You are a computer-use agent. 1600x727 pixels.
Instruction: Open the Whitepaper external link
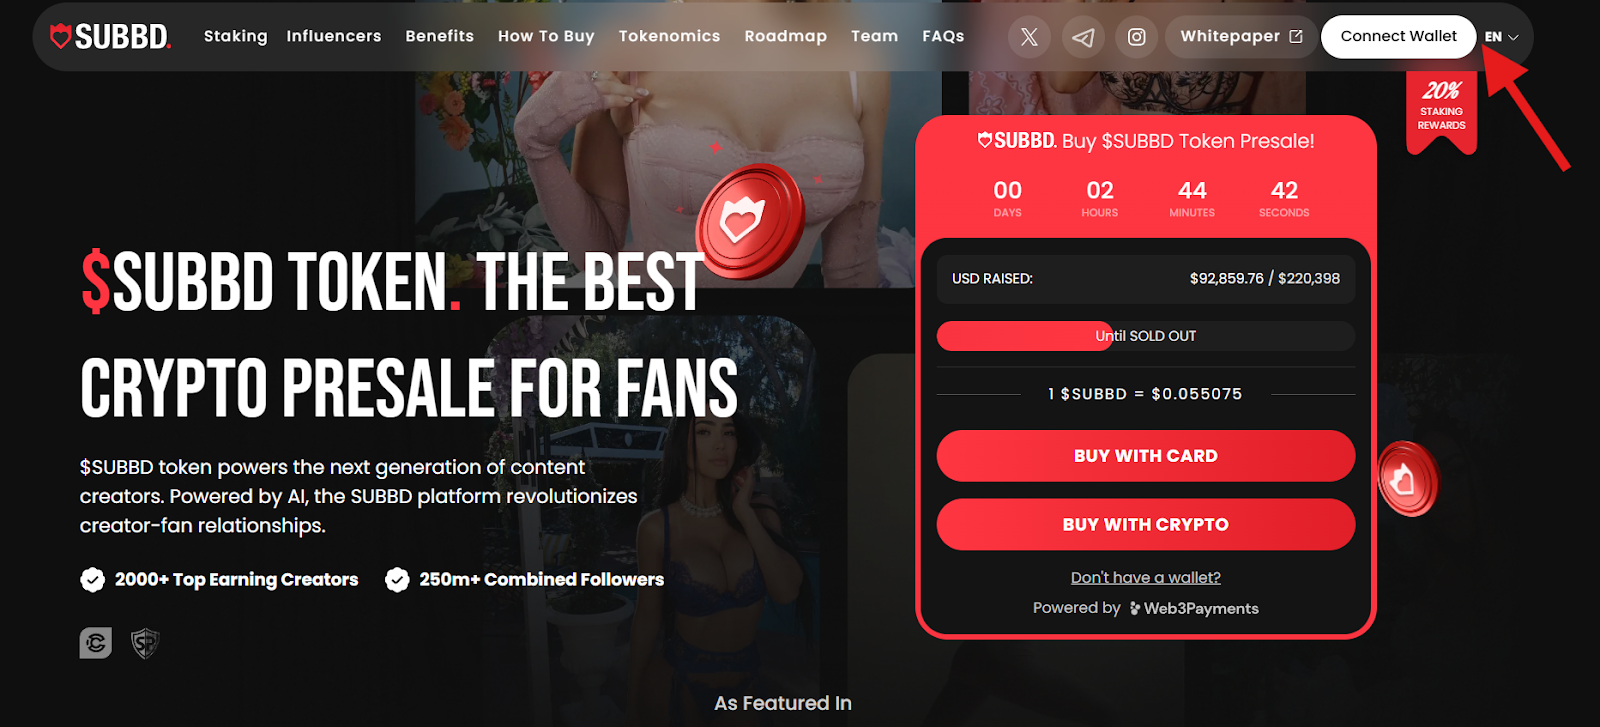coord(1241,37)
